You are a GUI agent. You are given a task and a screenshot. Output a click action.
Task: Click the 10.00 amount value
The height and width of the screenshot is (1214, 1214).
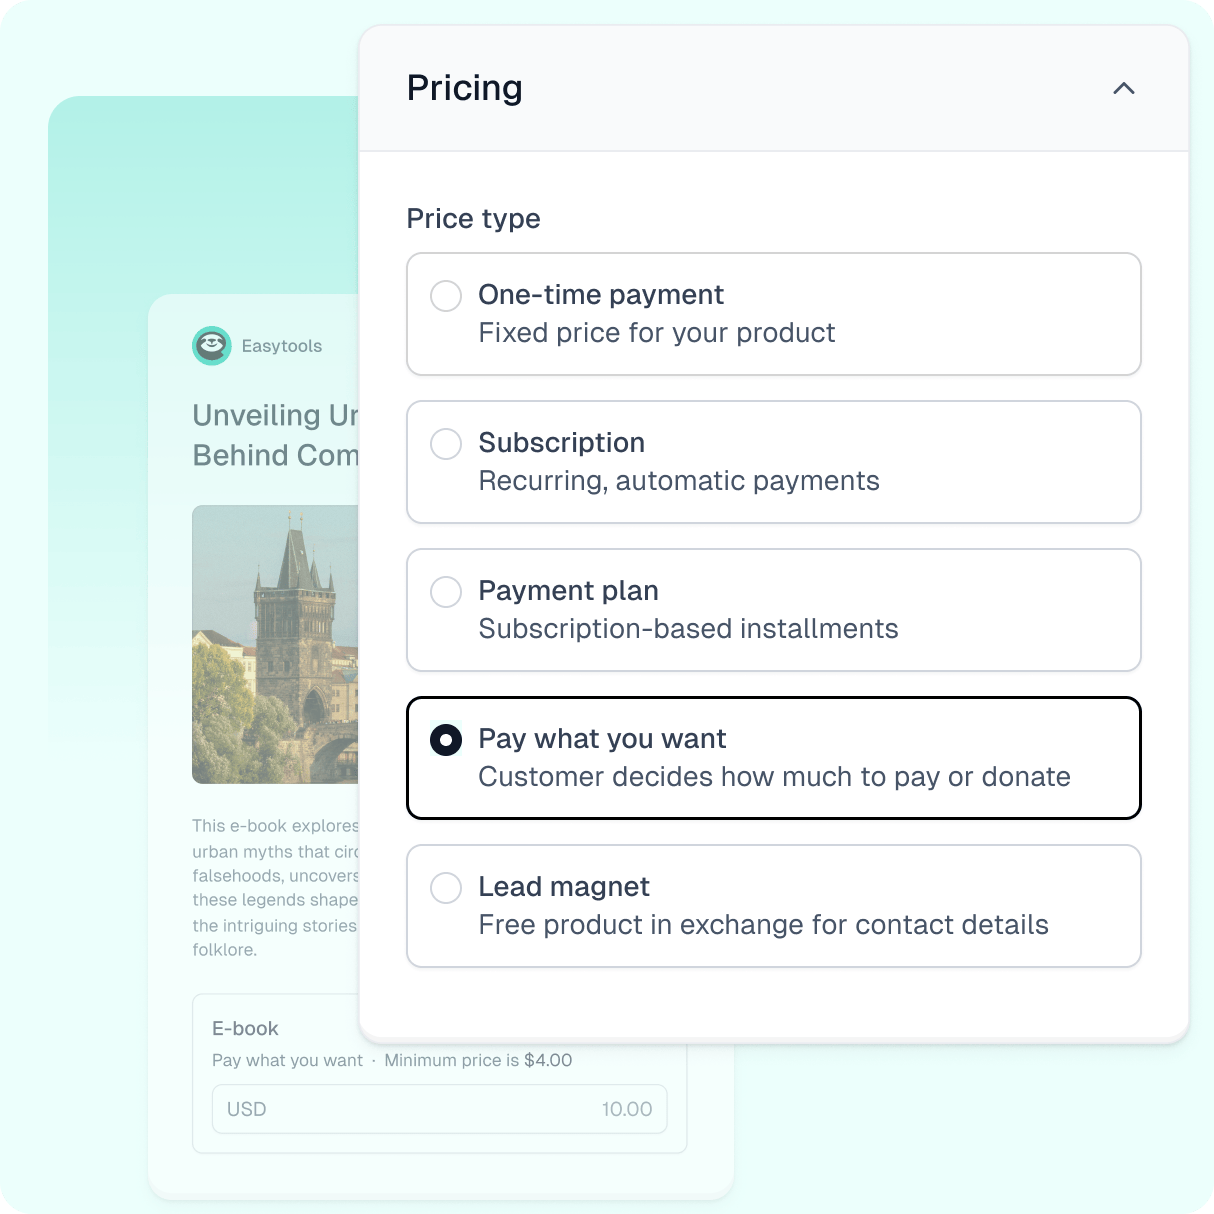627,1109
